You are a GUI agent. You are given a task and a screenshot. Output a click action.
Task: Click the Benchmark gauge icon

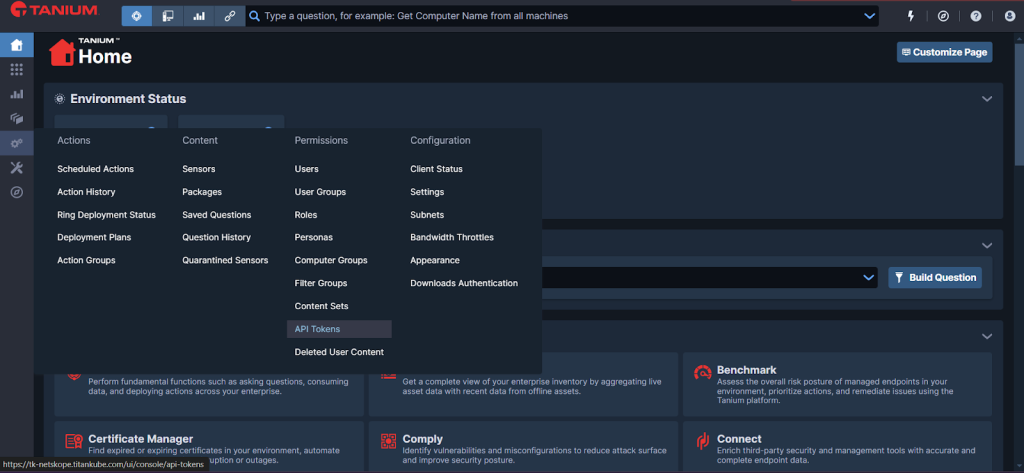pyautogui.click(x=703, y=372)
